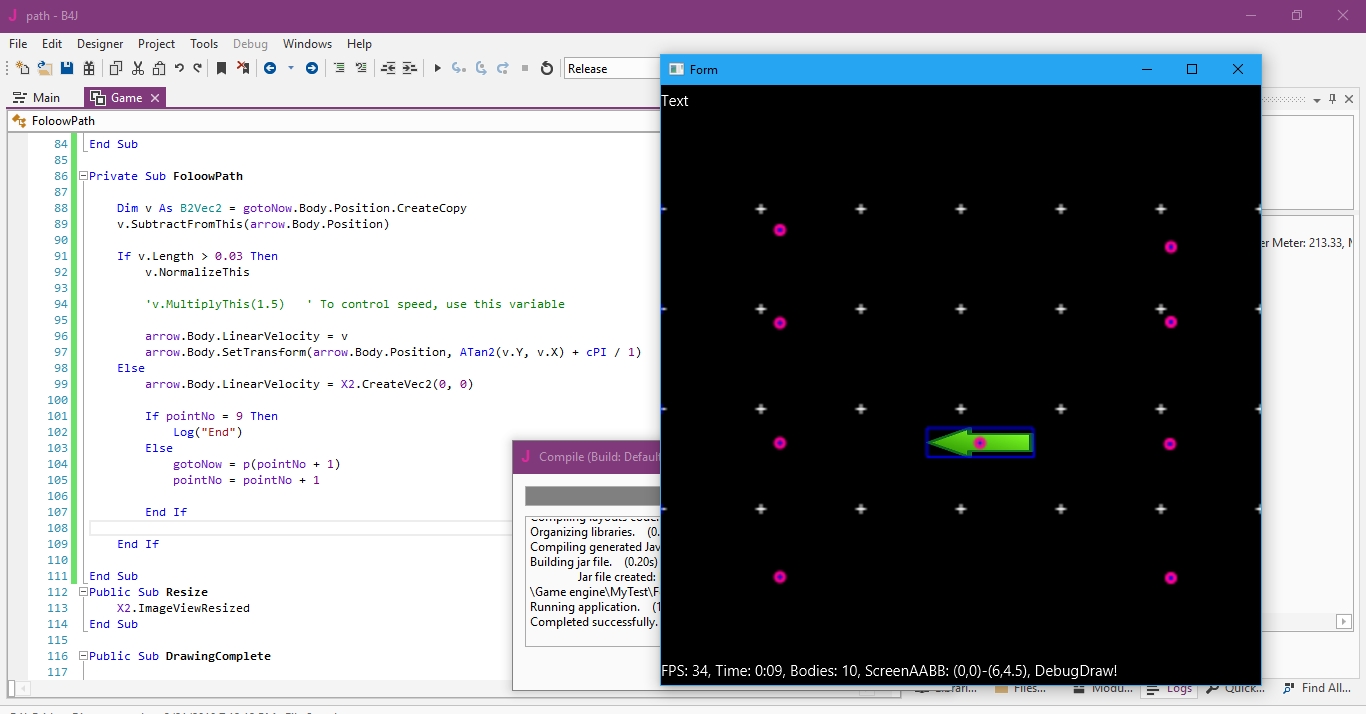
Task: Click the Undo arrow icon
Action: tap(179, 69)
